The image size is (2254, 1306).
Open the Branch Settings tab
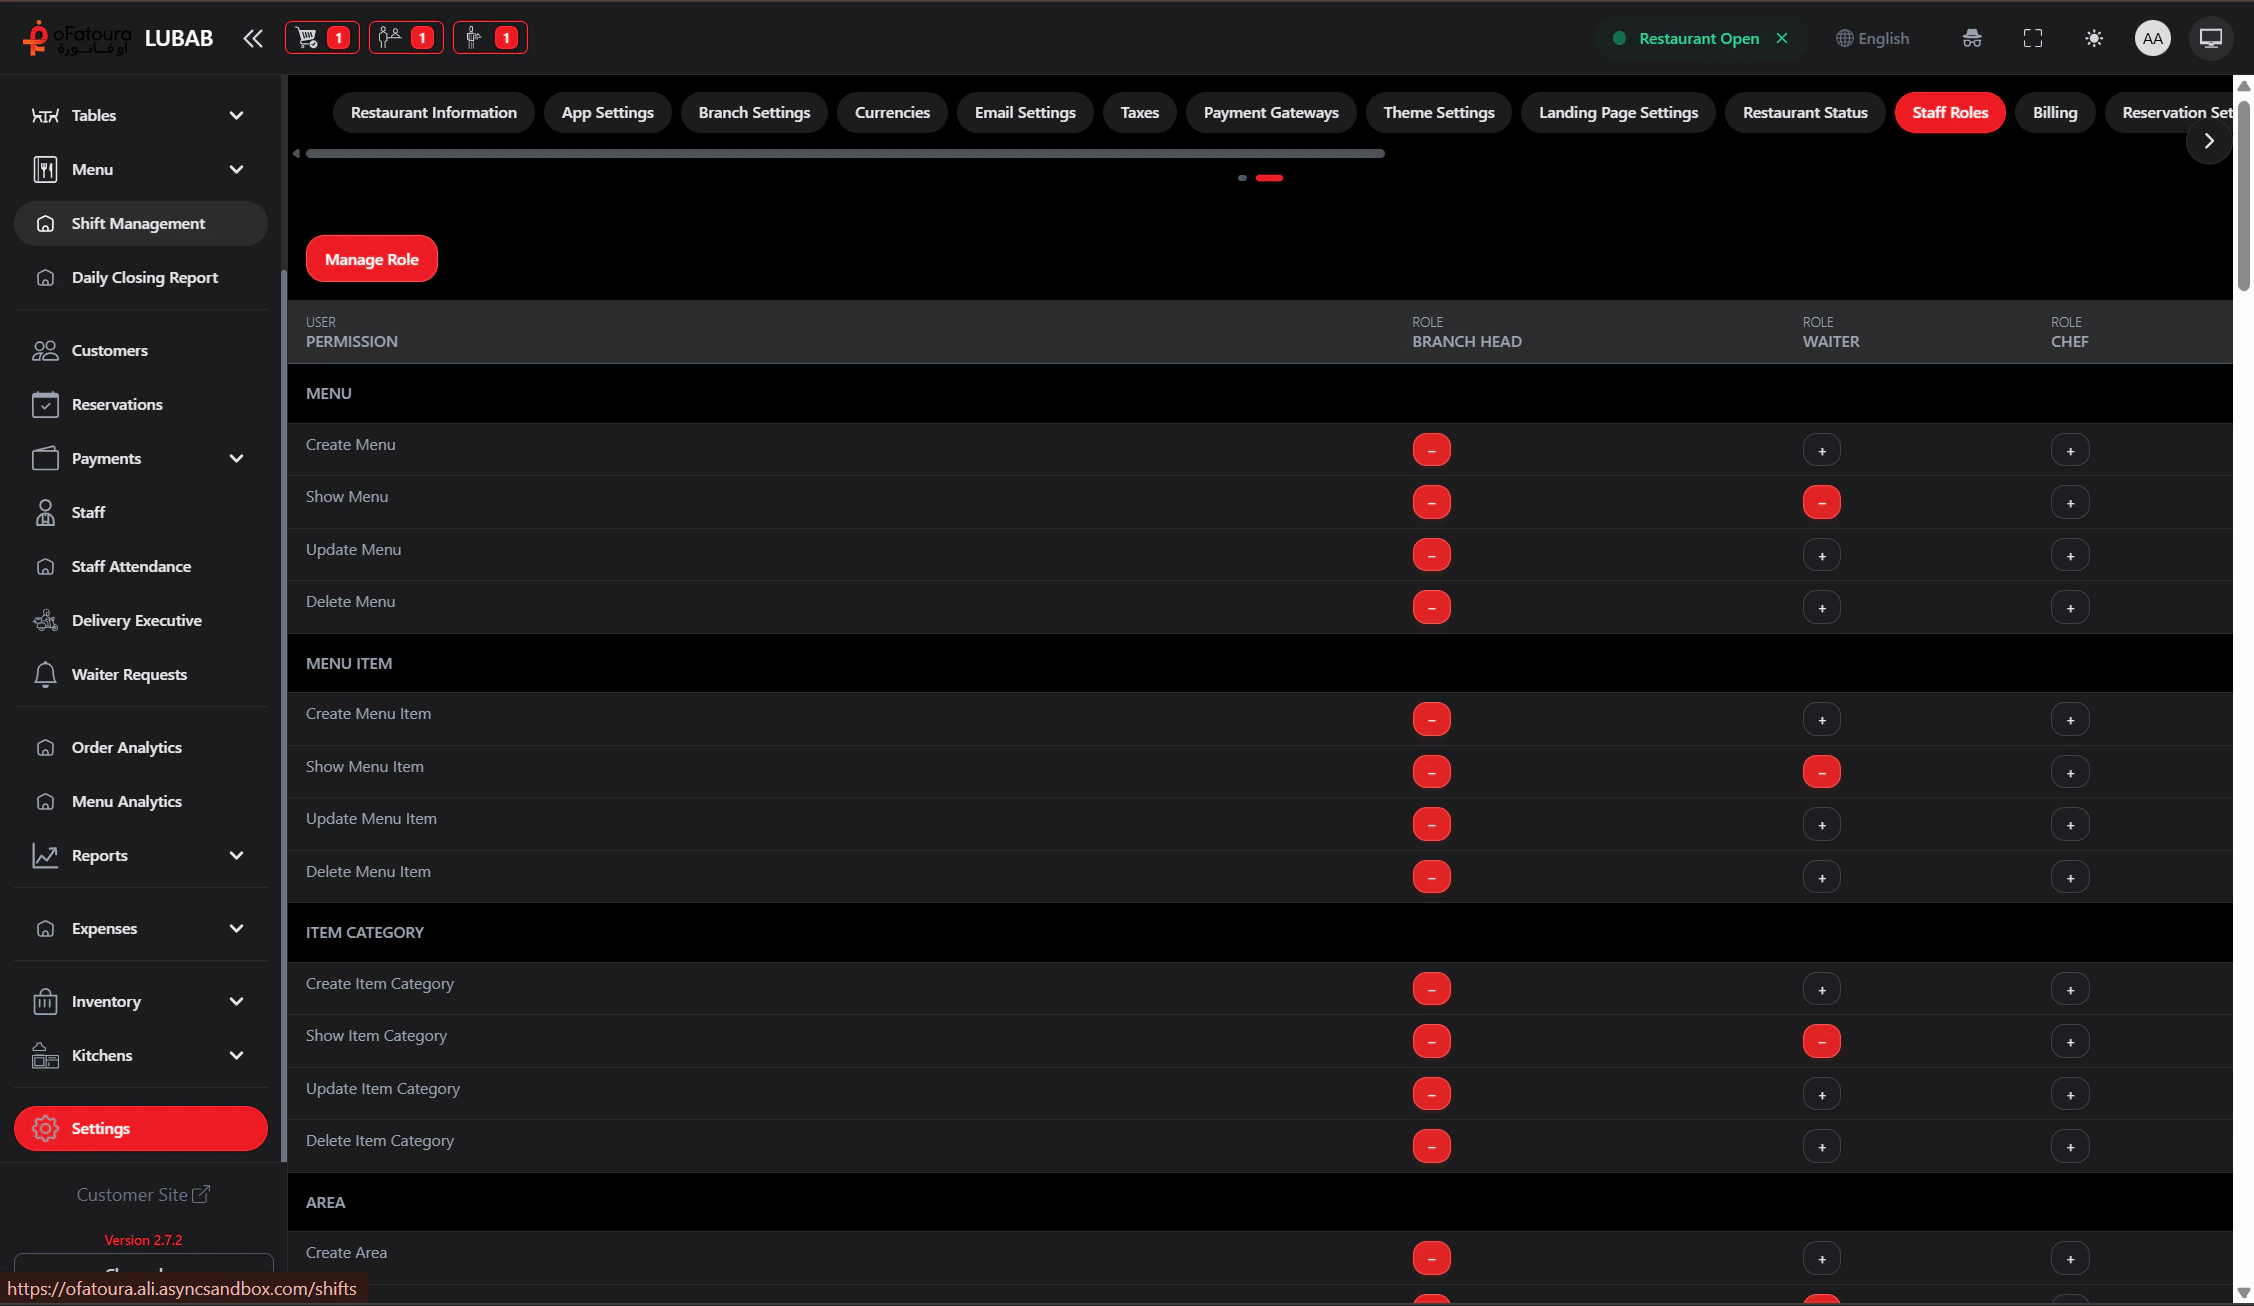pyautogui.click(x=754, y=112)
